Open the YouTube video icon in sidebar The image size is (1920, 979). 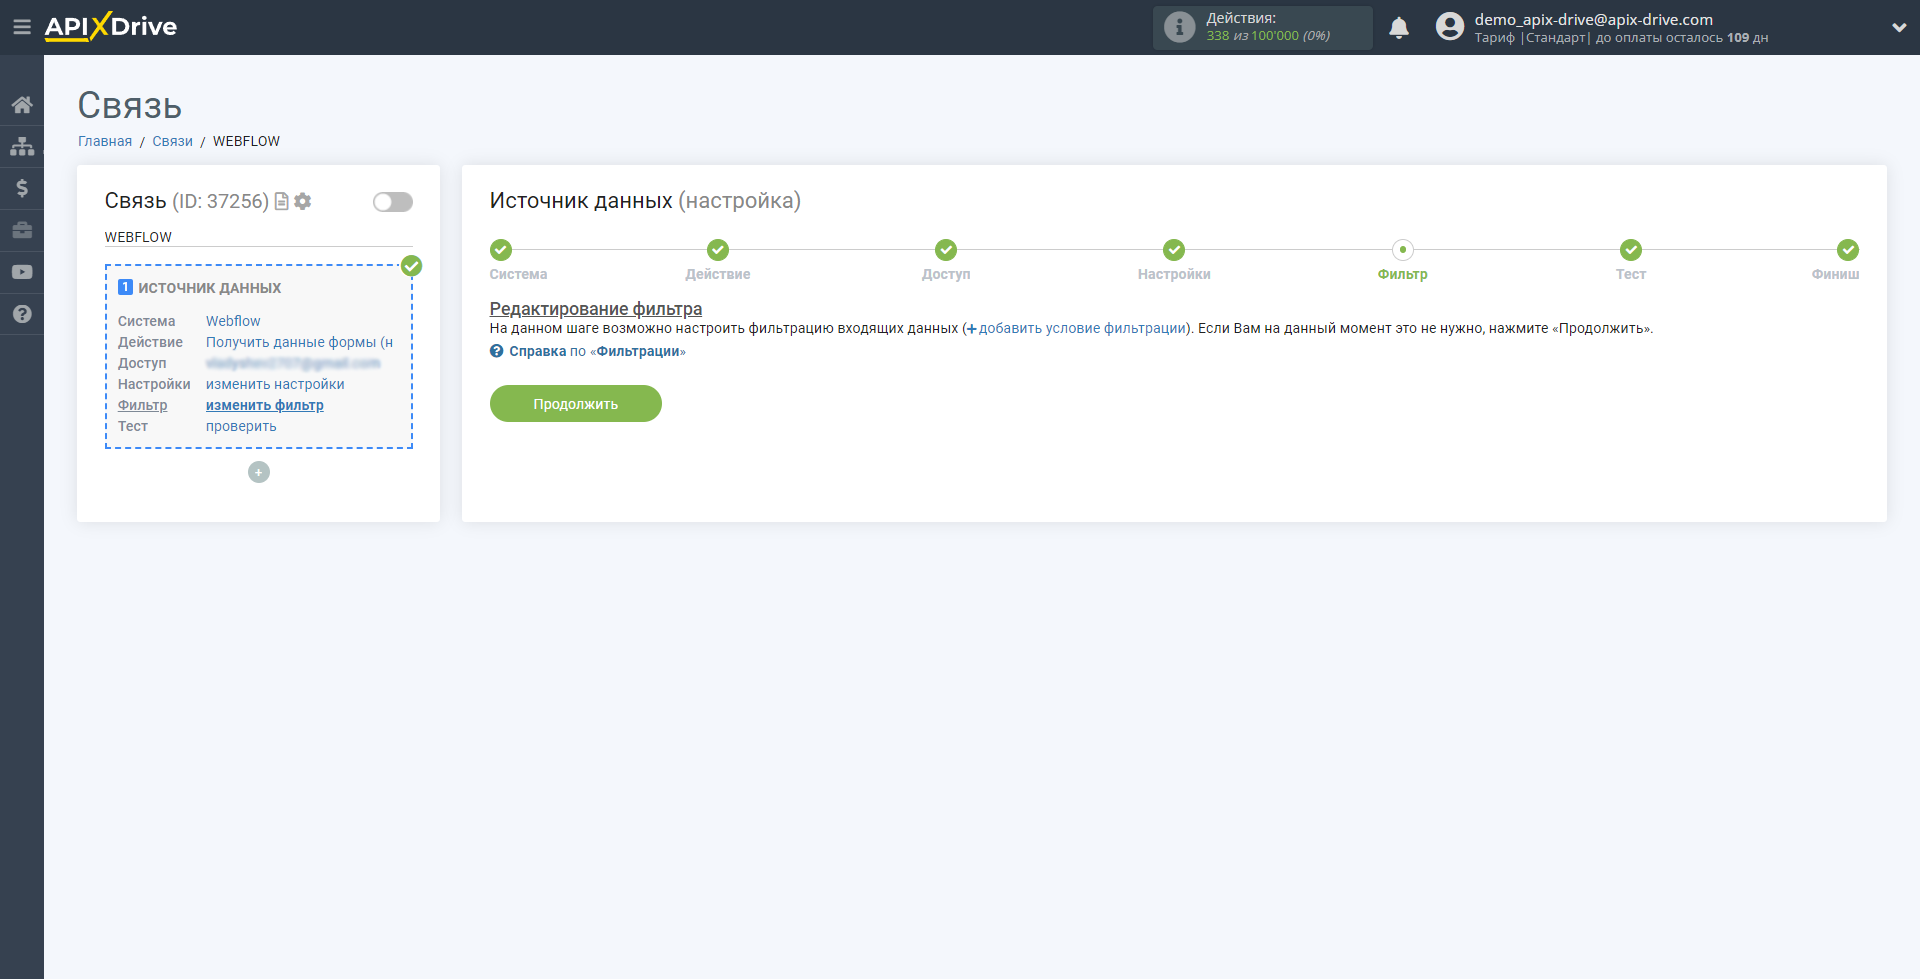[x=22, y=272]
